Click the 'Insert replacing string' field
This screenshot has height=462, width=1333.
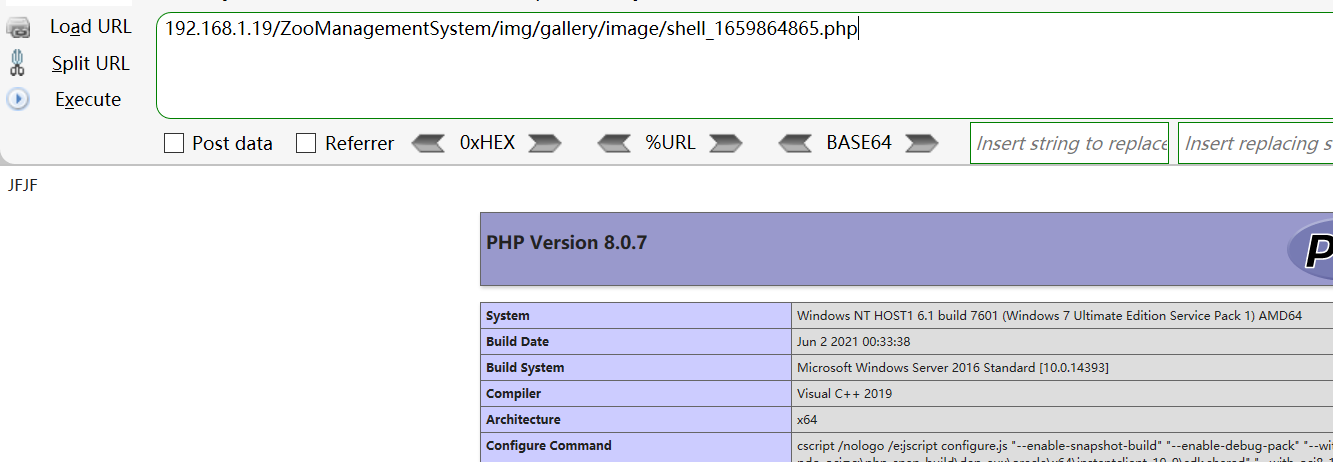1256,143
